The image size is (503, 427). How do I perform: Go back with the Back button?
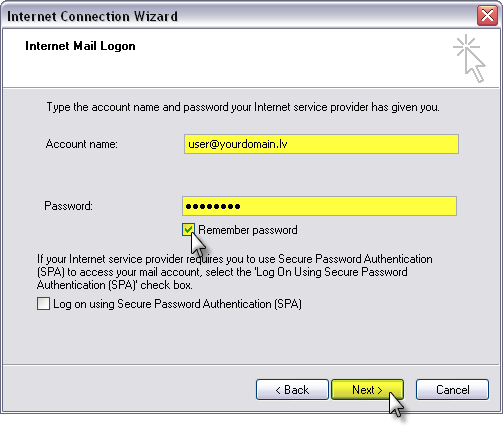pyautogui.click(x=292, y=389)
